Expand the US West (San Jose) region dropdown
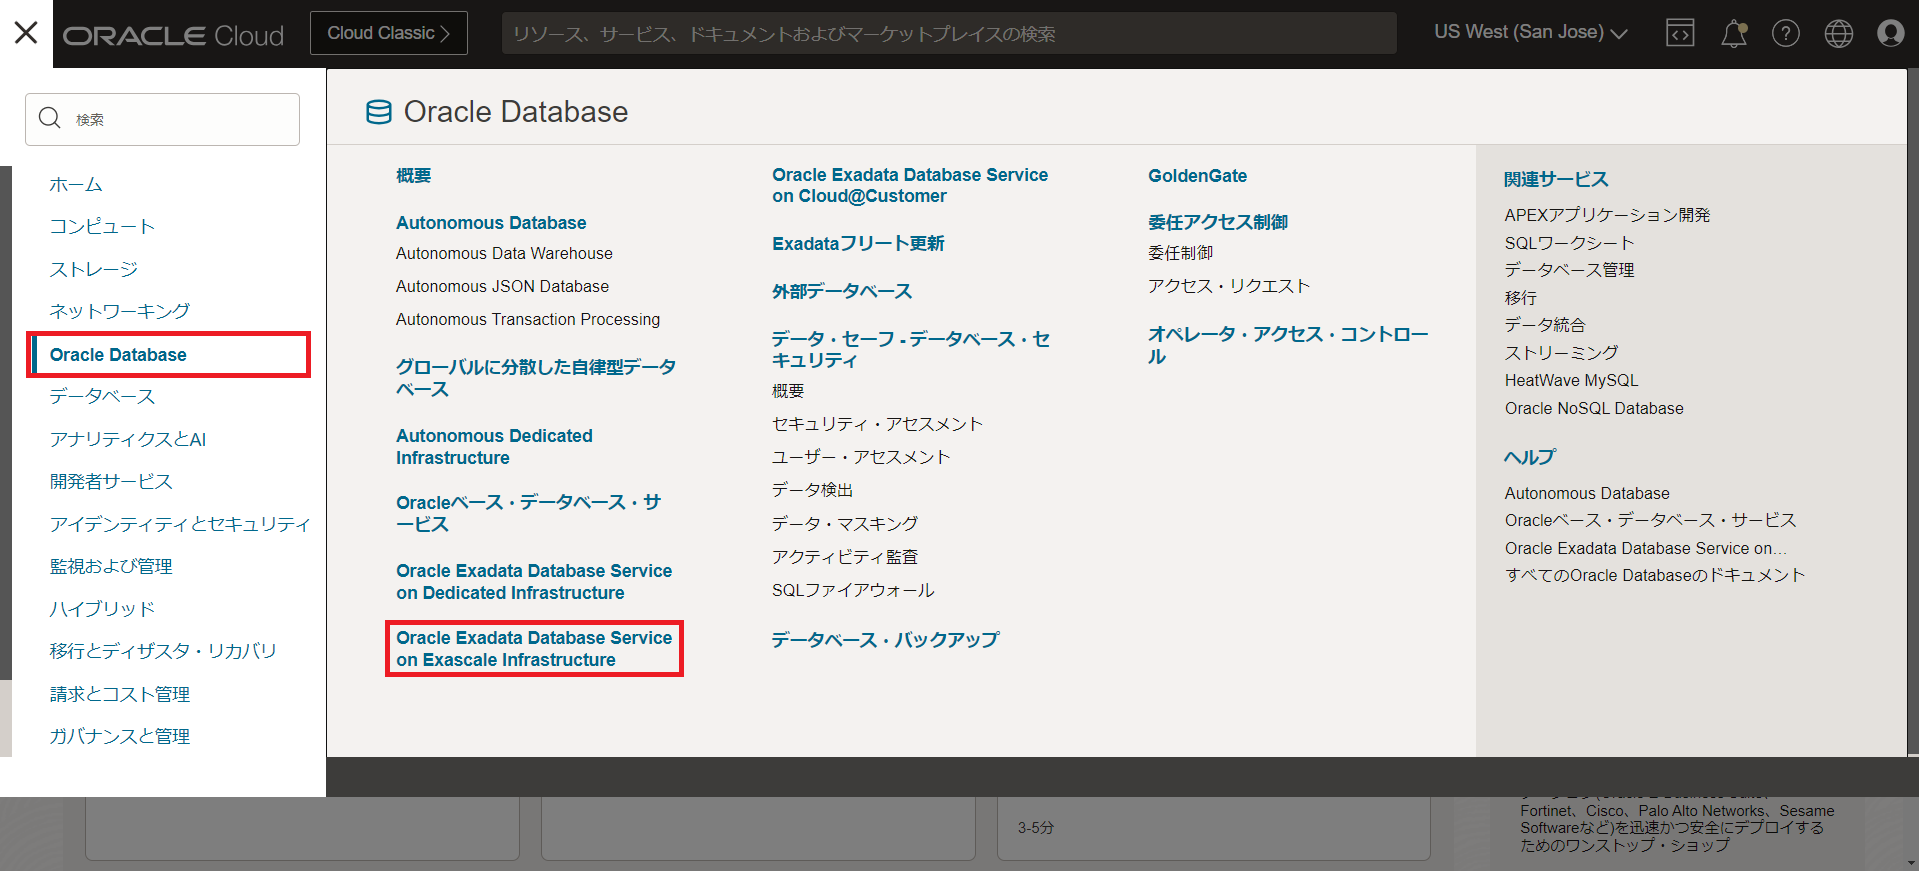This screenshot has height=871, width=1919. pyautogui.click(x=1530, y=32)
